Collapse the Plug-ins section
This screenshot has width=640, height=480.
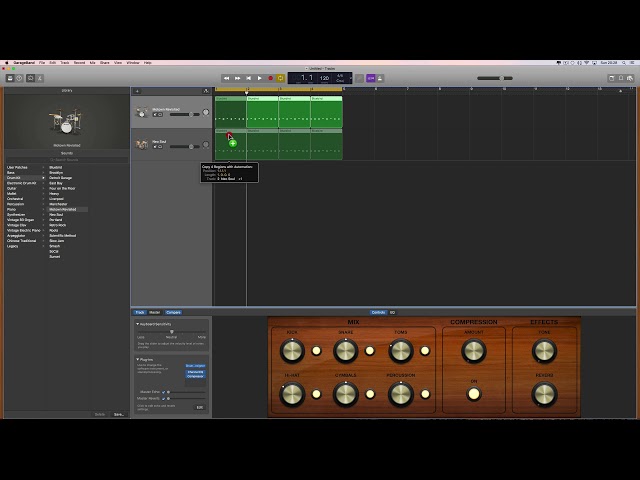[x=138, y=359]
